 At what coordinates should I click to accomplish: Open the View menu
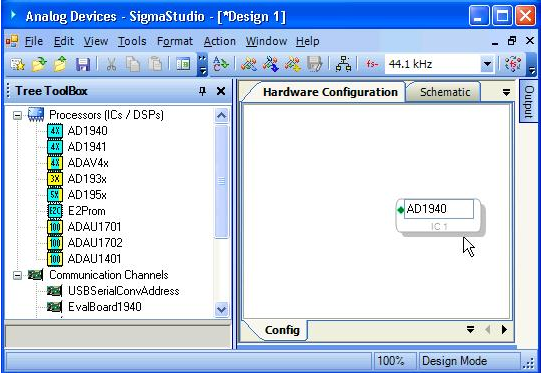click(96, 41)
